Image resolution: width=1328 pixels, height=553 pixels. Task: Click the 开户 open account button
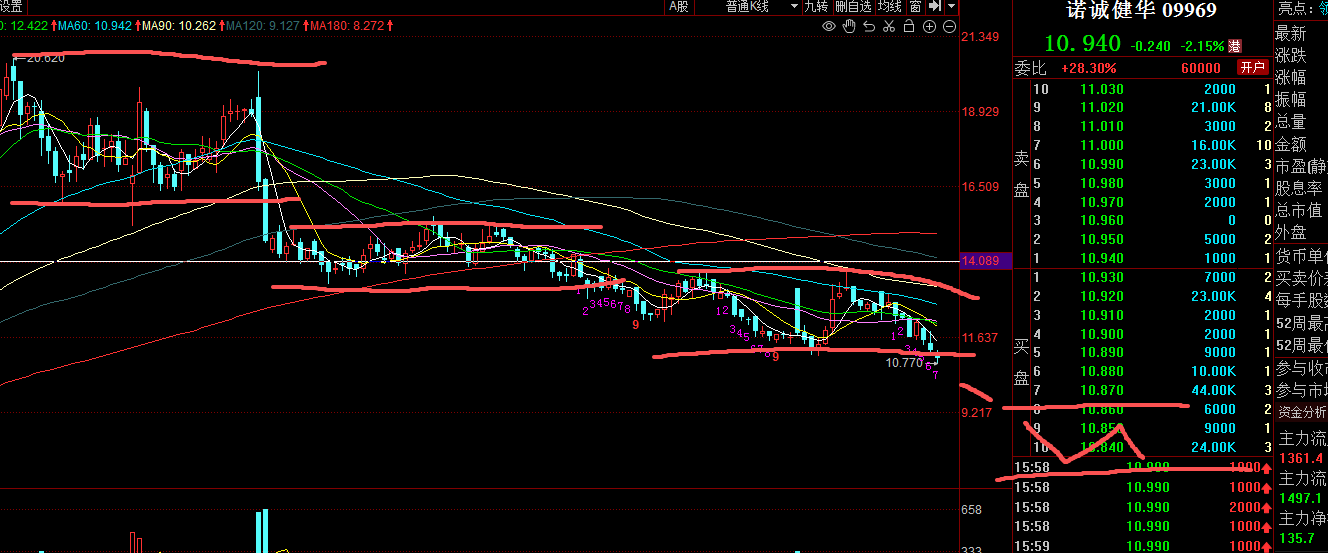[1252, 68]
